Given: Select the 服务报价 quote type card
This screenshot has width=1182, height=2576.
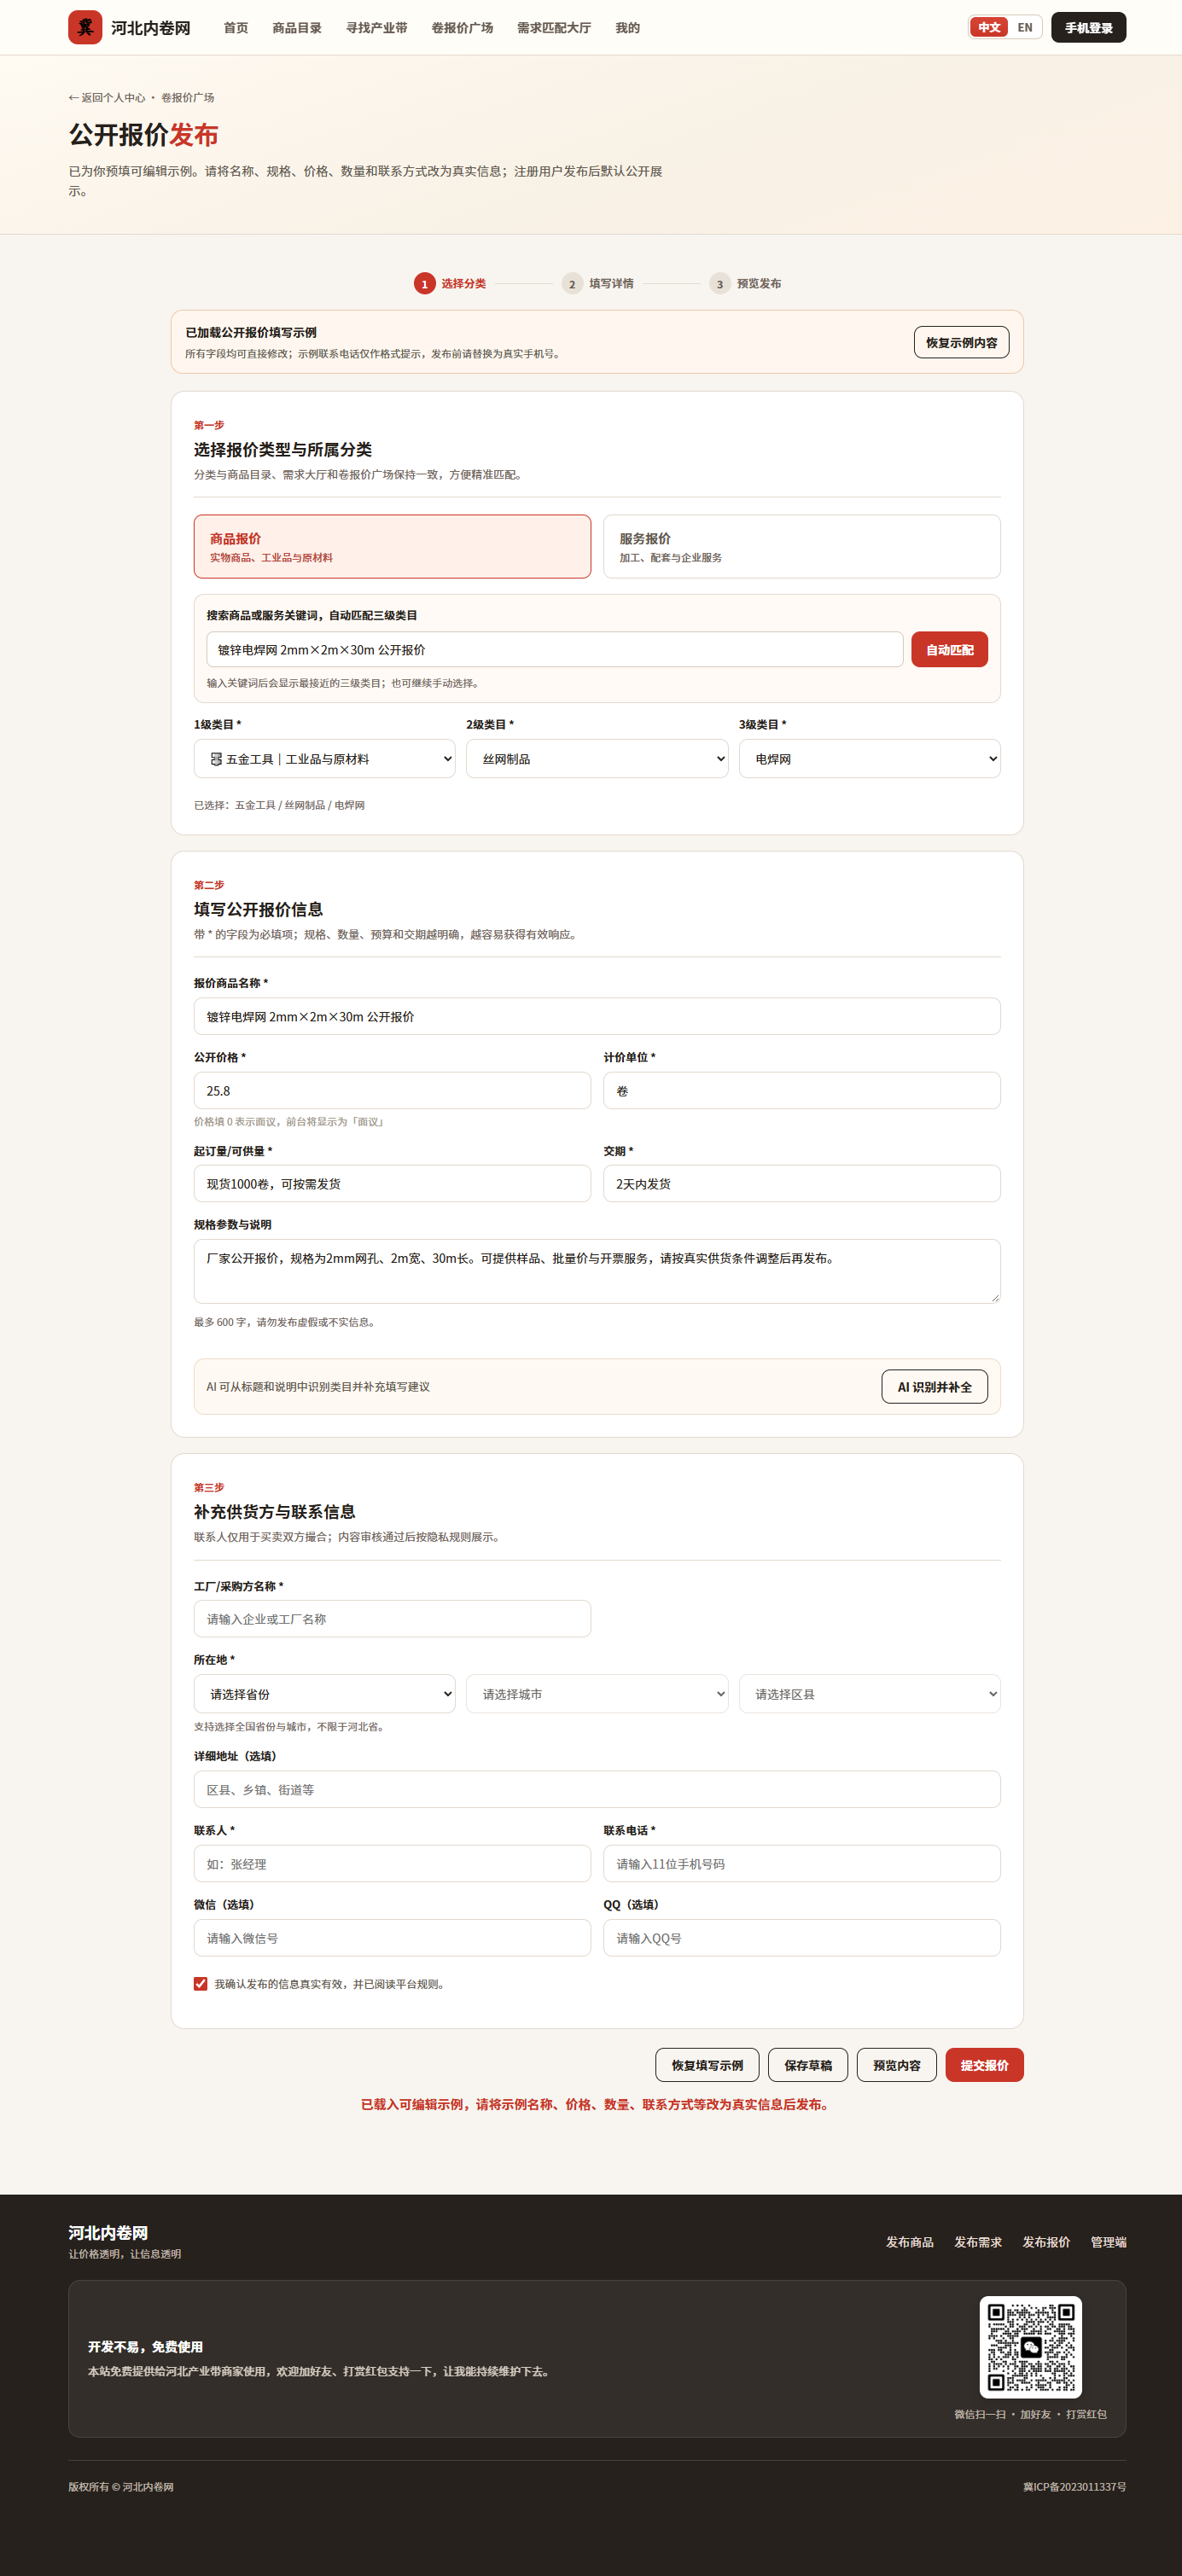Looking at the screenshot, I should point(801,546).
